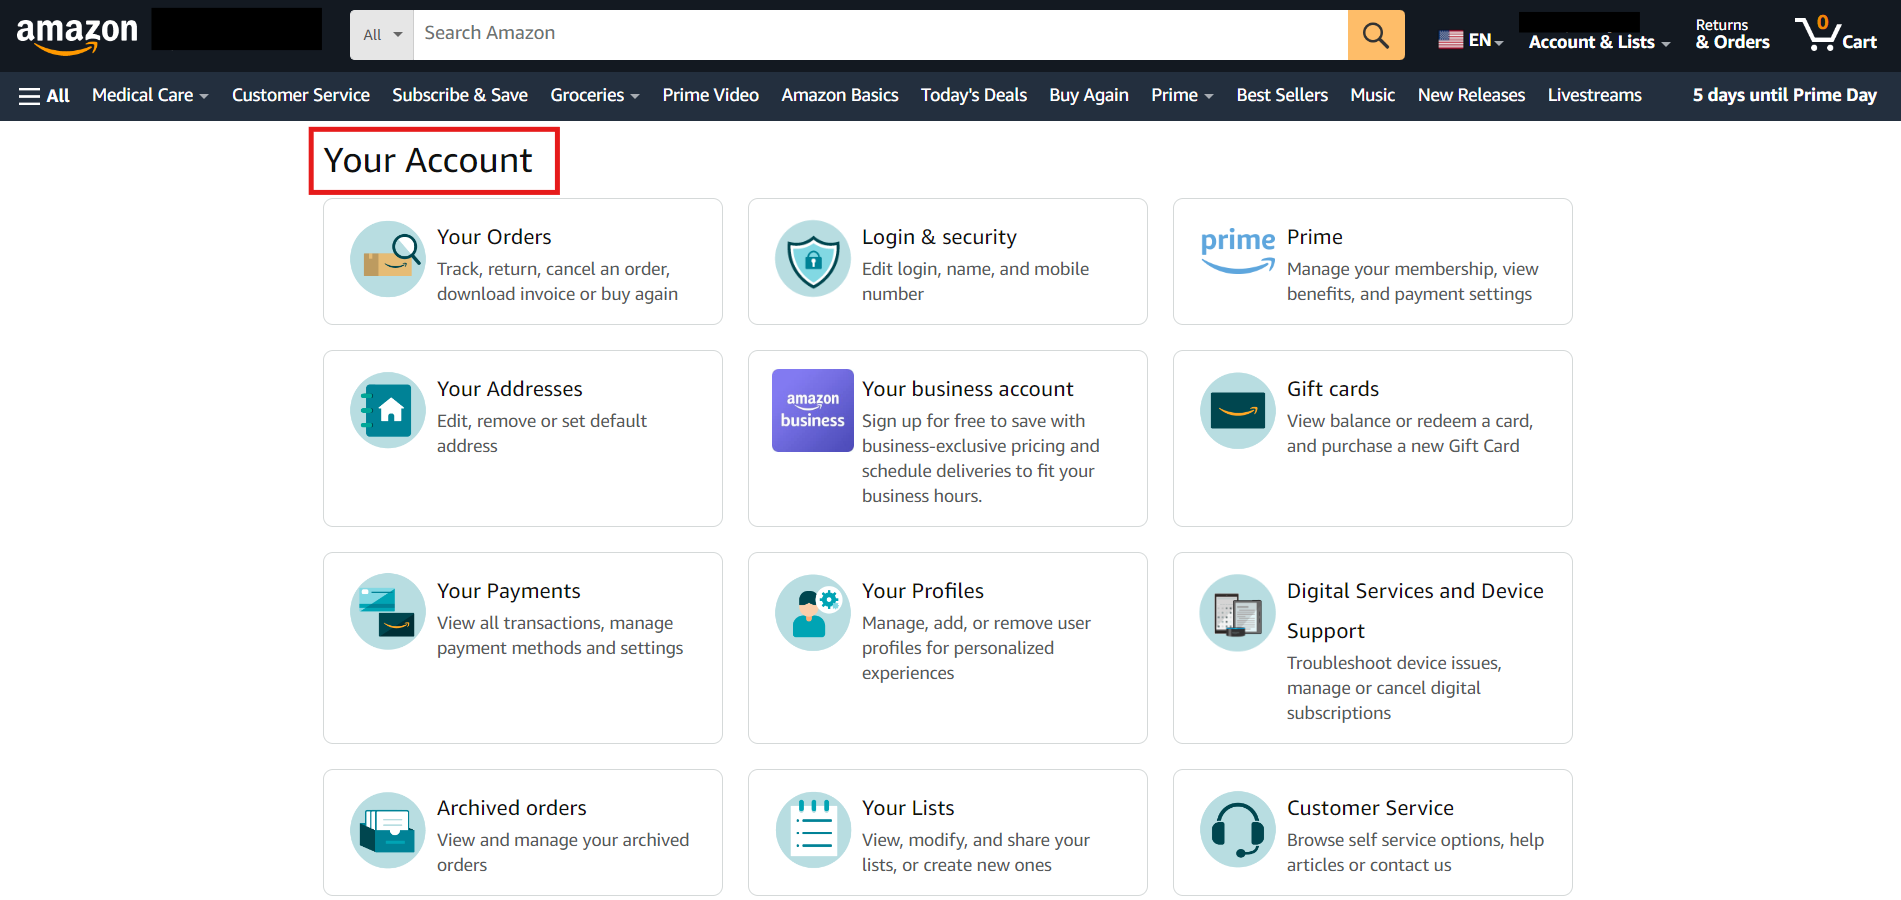Click 'View, modify, and share your lists' text
Viewport: 1901px width, 900px height.
976,853
